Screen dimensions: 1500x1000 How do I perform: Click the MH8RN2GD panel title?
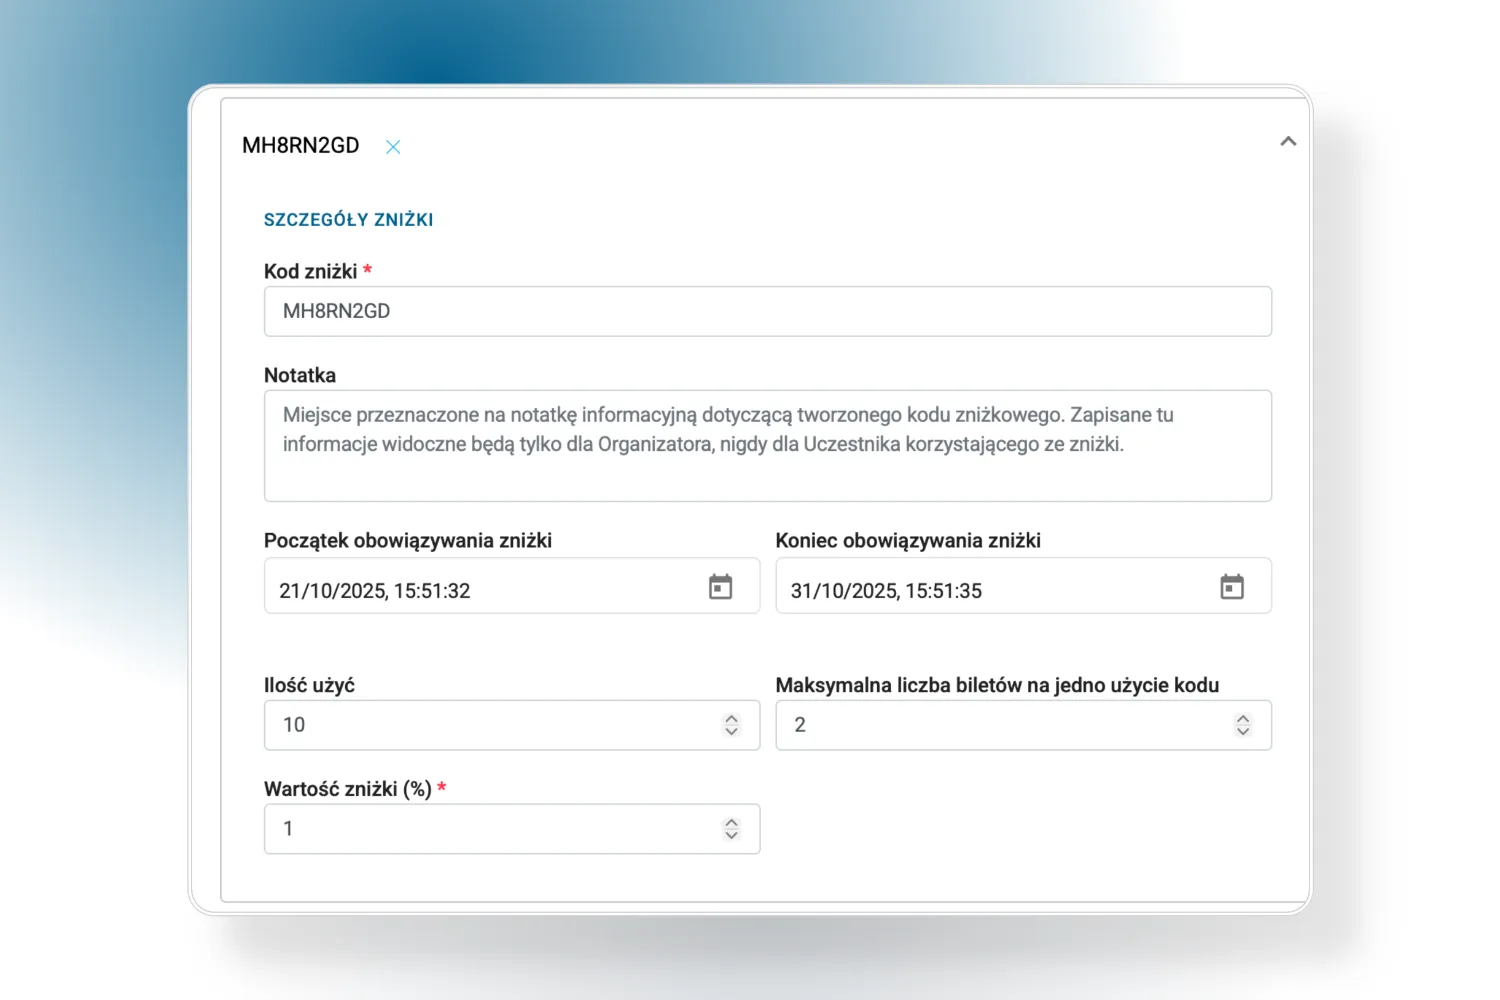300,145
